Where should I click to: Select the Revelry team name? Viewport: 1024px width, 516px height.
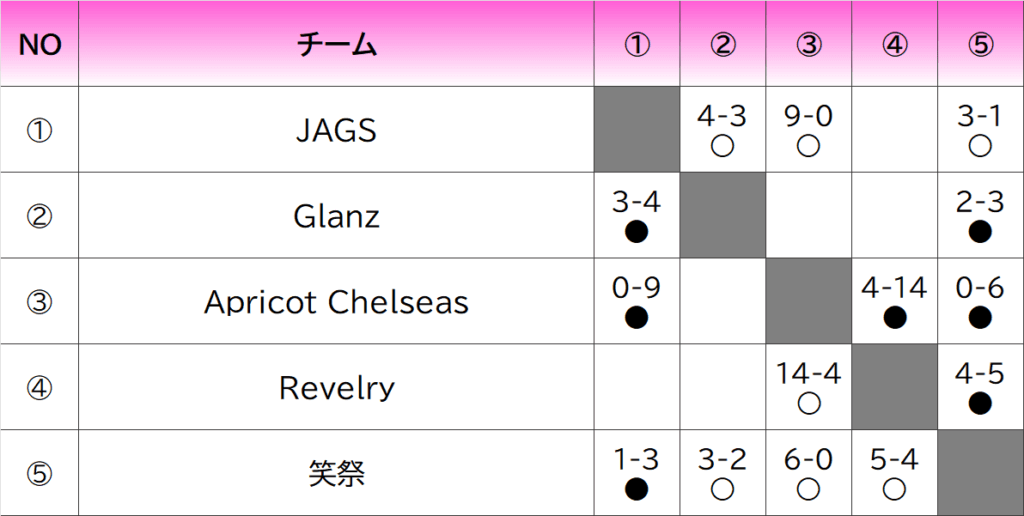point(336,388)
